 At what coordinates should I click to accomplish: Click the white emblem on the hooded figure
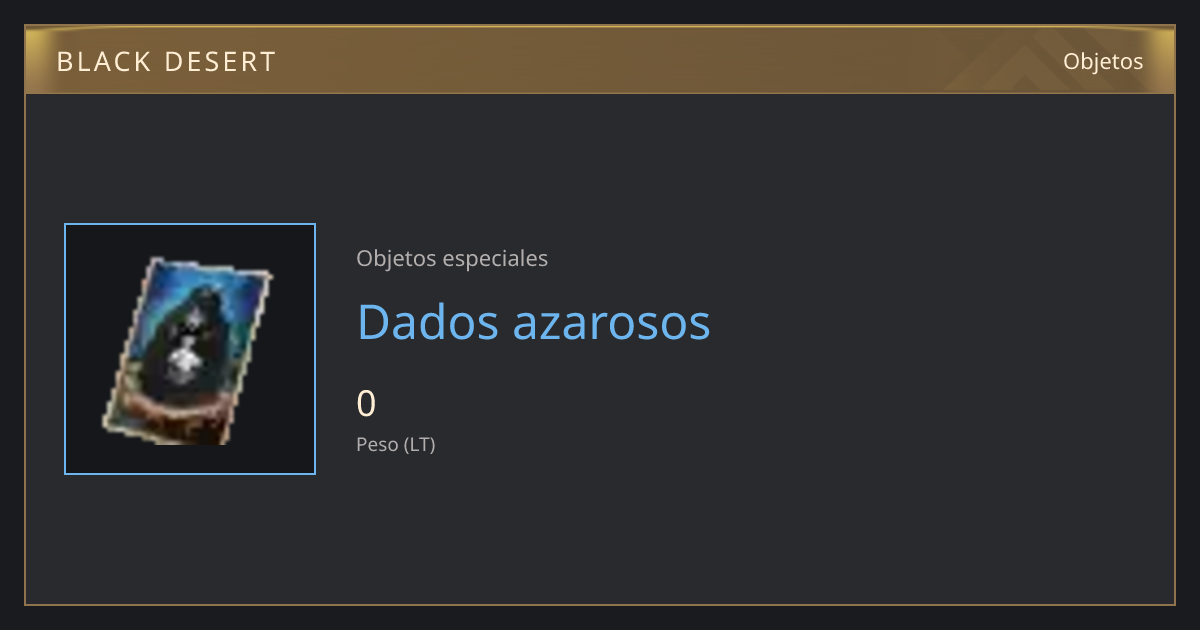(x=181, y=358)
